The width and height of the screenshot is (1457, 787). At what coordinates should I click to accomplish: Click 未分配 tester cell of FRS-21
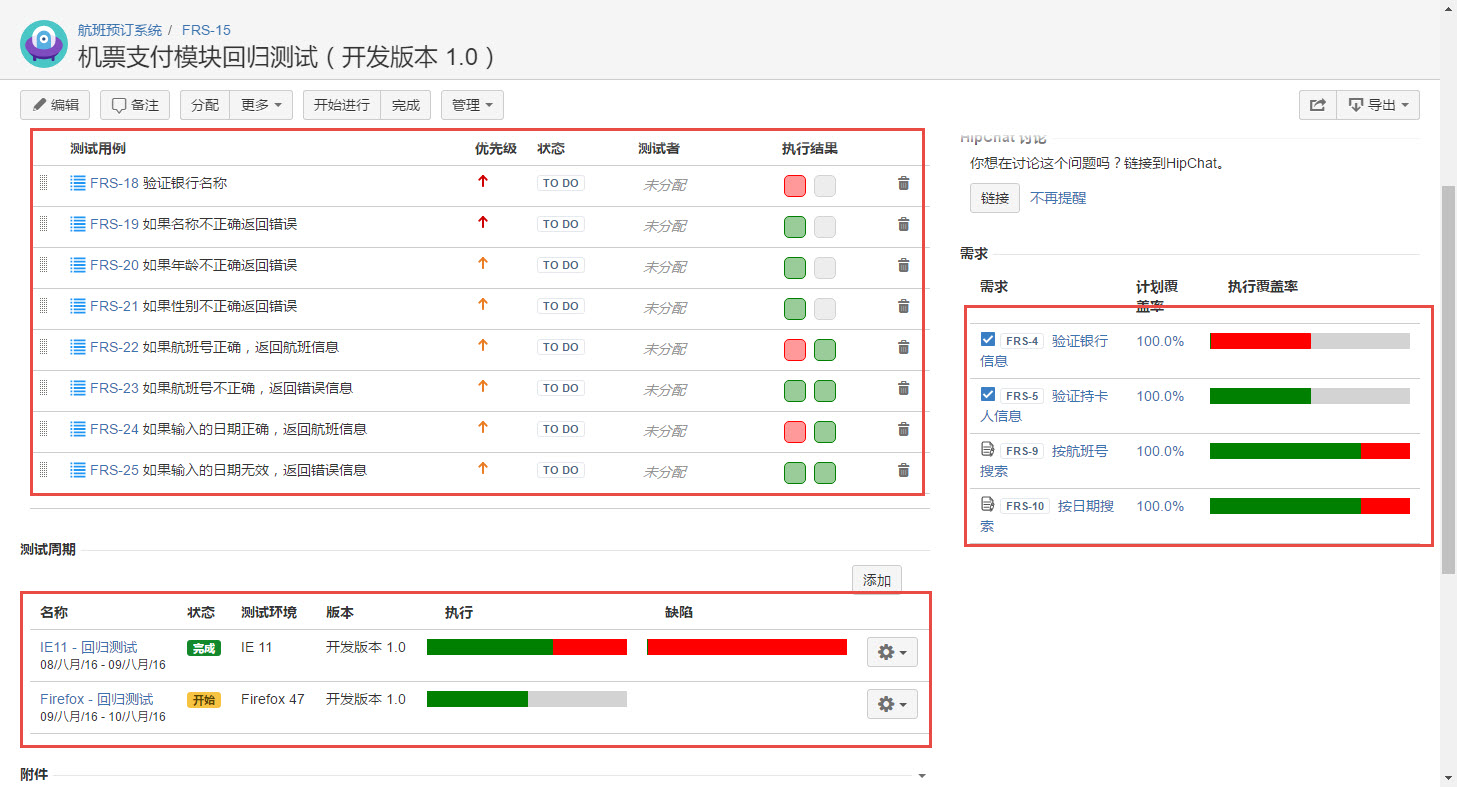665,308
